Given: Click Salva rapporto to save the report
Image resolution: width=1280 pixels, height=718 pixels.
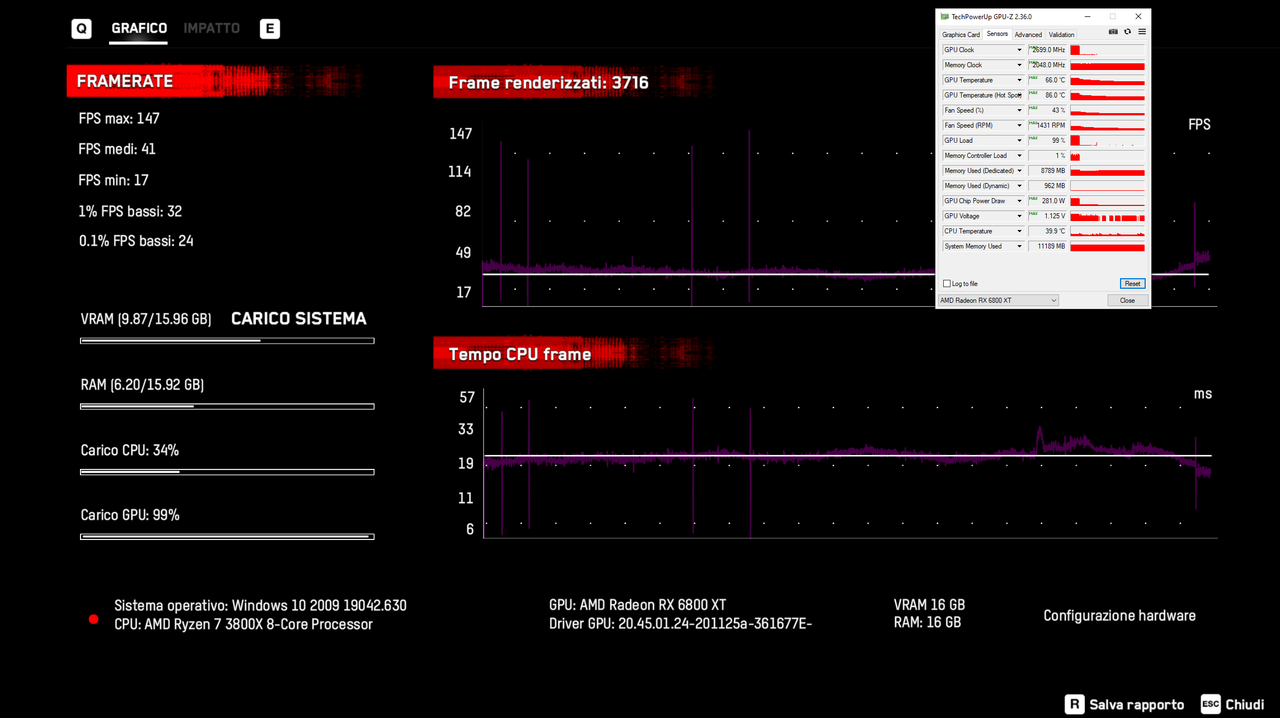Looking at the screenshot, I should click(1124, 705).
